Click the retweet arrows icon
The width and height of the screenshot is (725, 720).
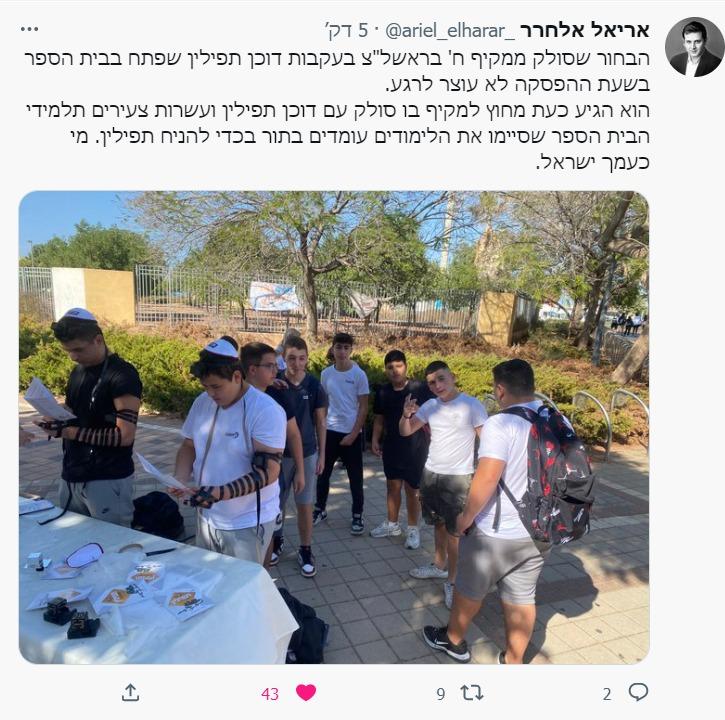(x=472, y=693)
